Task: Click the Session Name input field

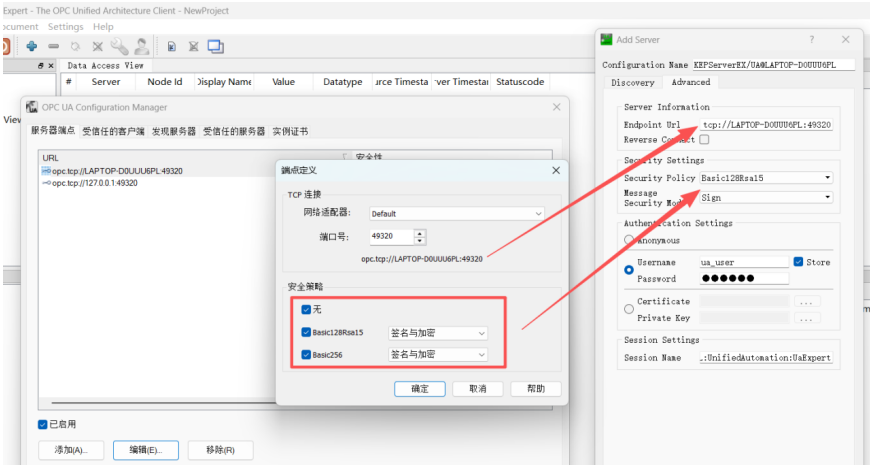Action: click(766, 358)
